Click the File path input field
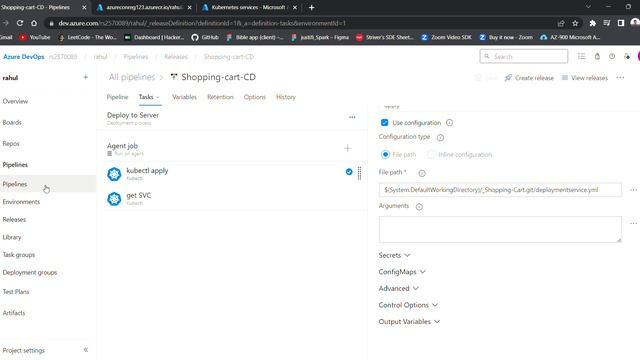The image size is (640, 360). pyautogui.click(x=500, y=190)
